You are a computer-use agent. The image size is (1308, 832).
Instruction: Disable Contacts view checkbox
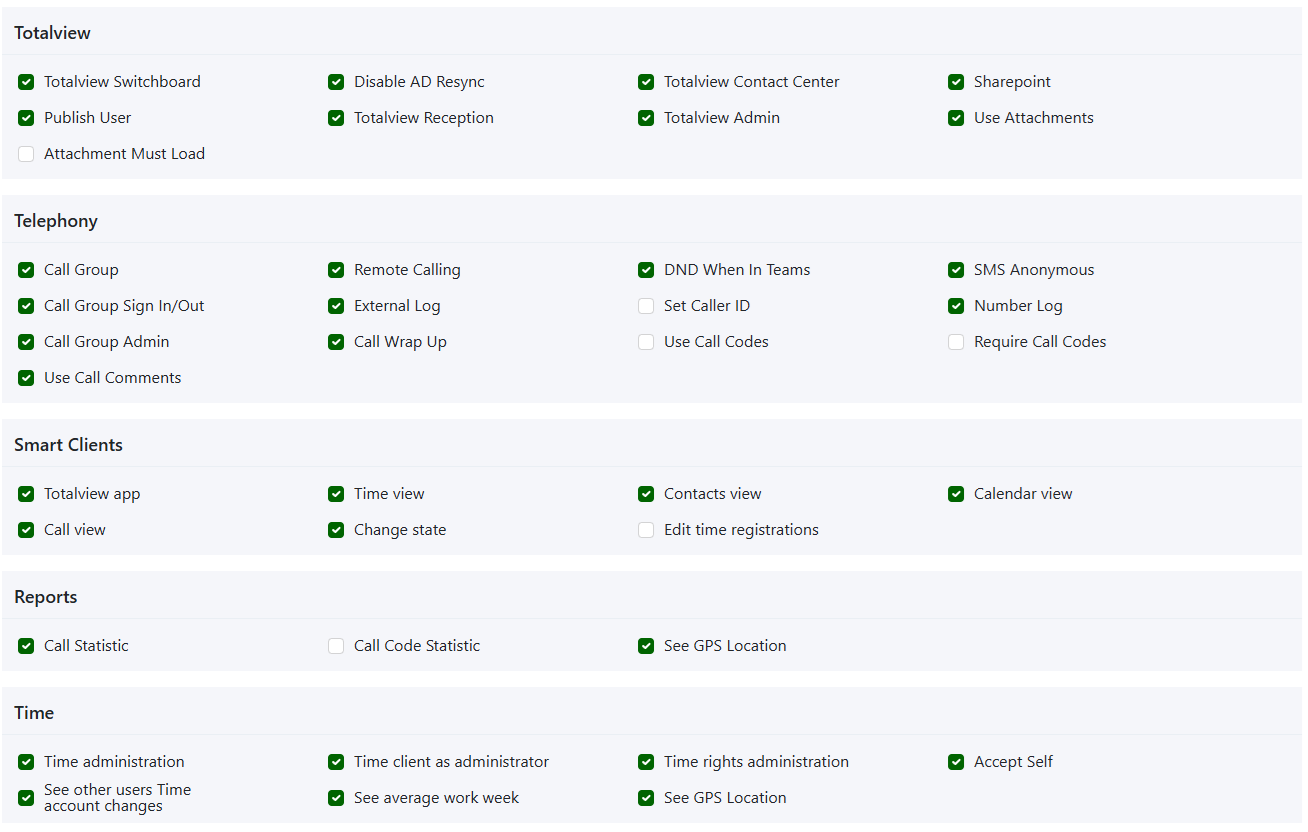[646, 494]
